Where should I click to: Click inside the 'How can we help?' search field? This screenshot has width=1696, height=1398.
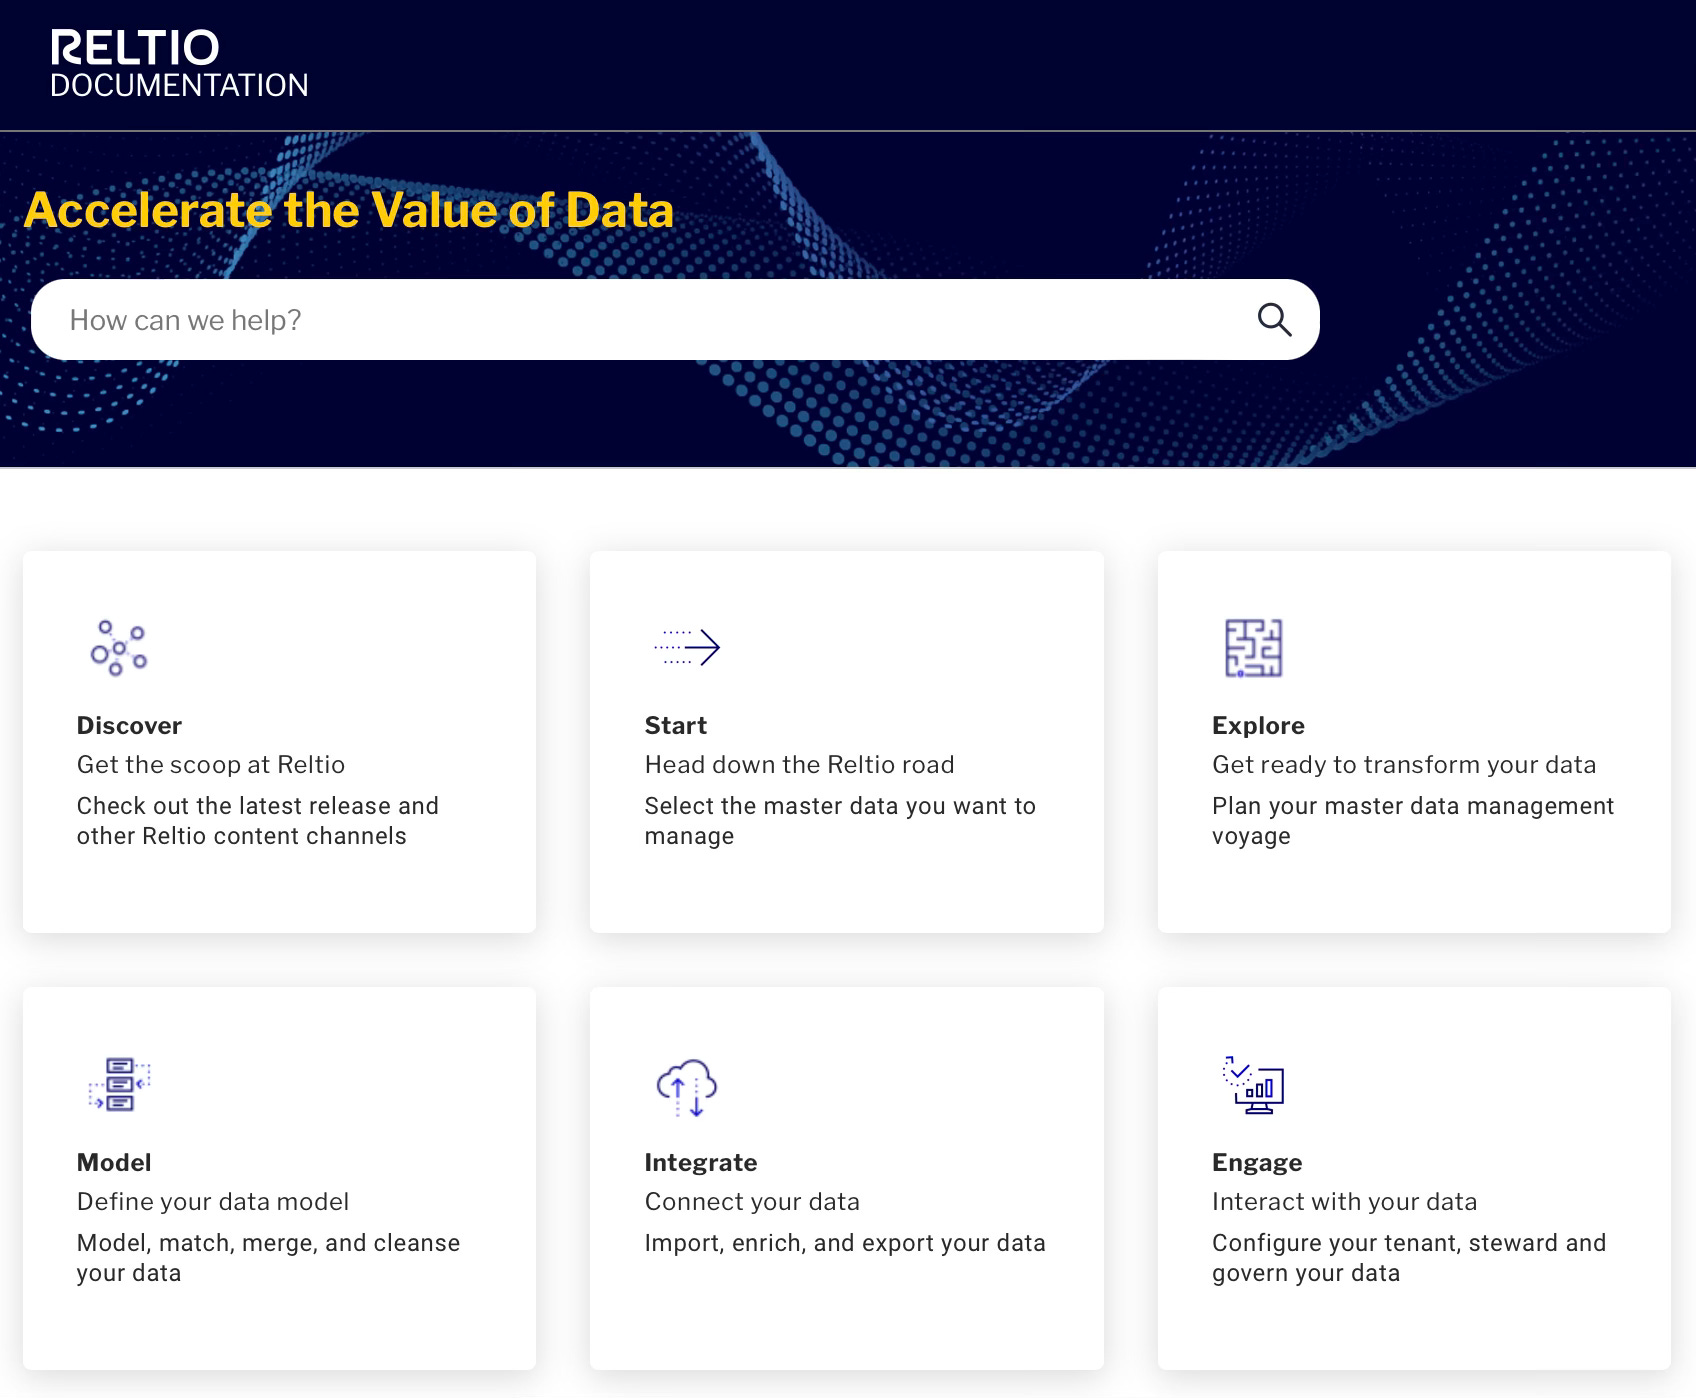(675, 320)
